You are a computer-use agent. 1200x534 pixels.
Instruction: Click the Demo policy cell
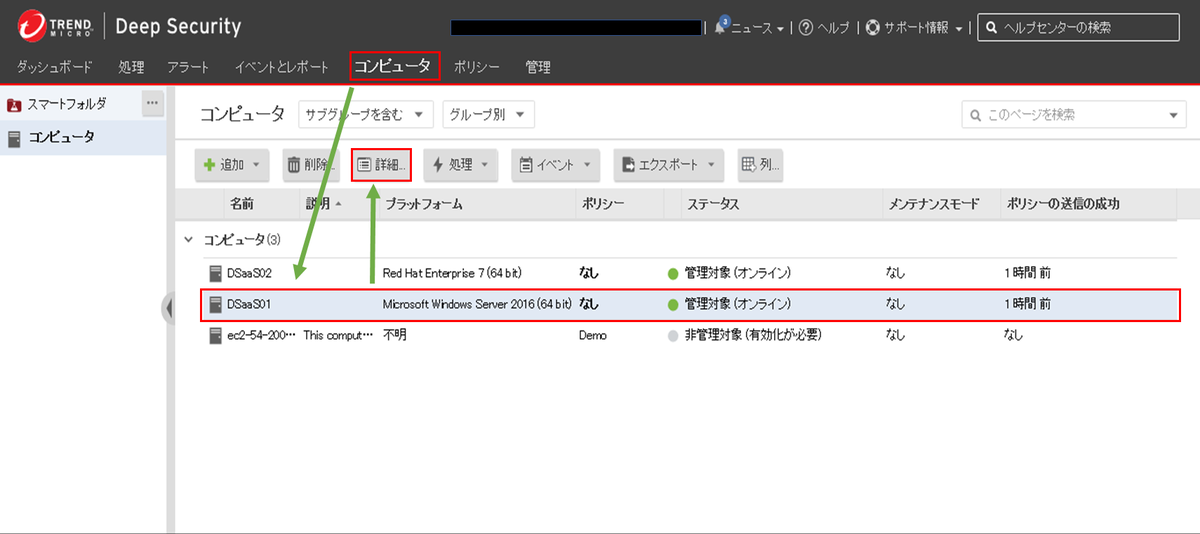593,336
